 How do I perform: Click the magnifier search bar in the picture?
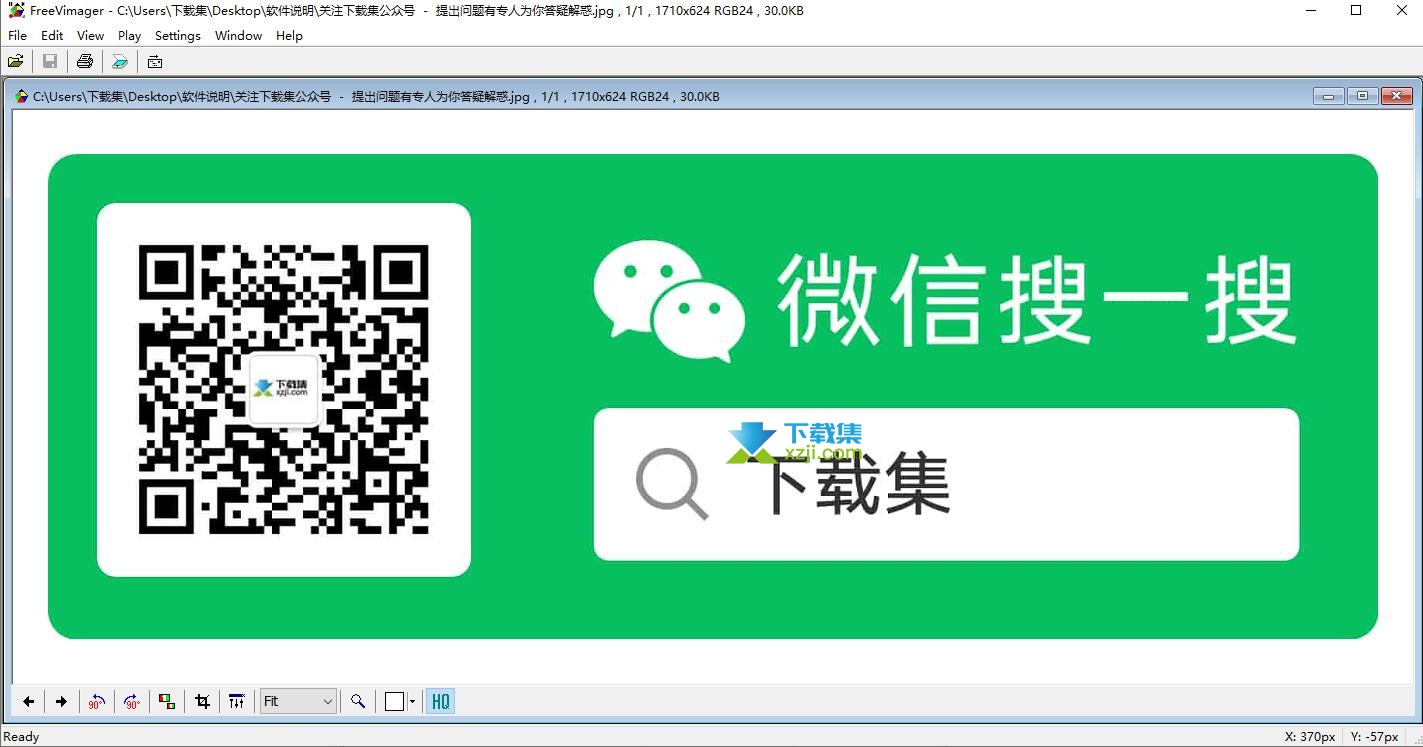click(x=946, y=484)
